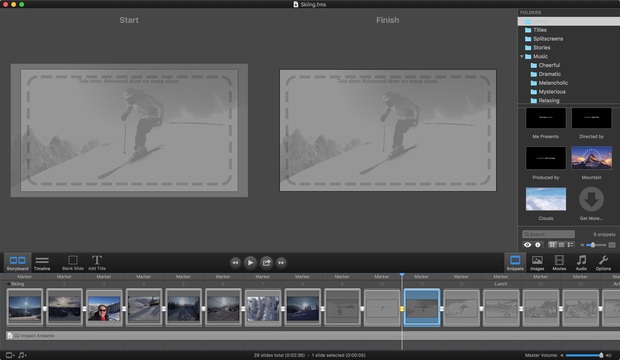Open the Images browser panel
Image resolution: width=620 pixels, height=360 pixels.
[x=537, y=263]
